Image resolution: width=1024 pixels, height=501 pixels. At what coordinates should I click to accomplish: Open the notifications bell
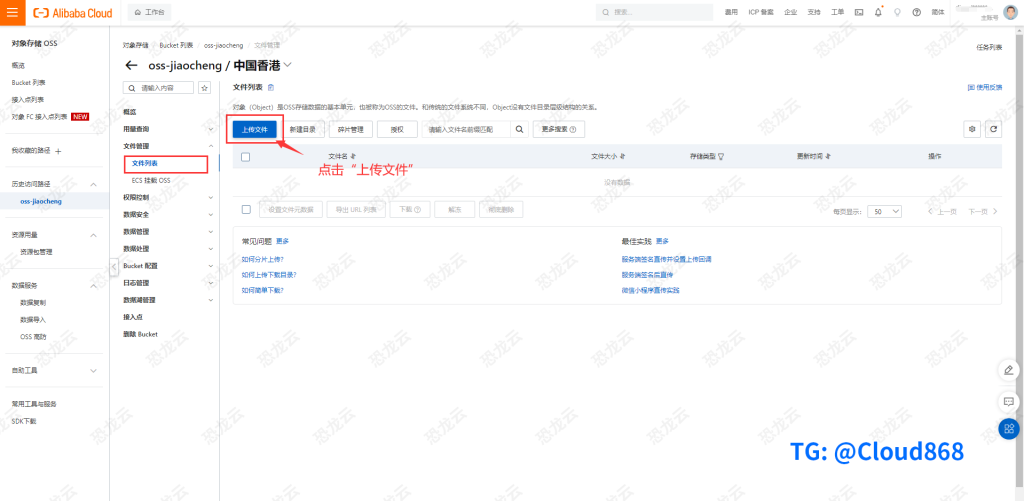tap(878, 12)
